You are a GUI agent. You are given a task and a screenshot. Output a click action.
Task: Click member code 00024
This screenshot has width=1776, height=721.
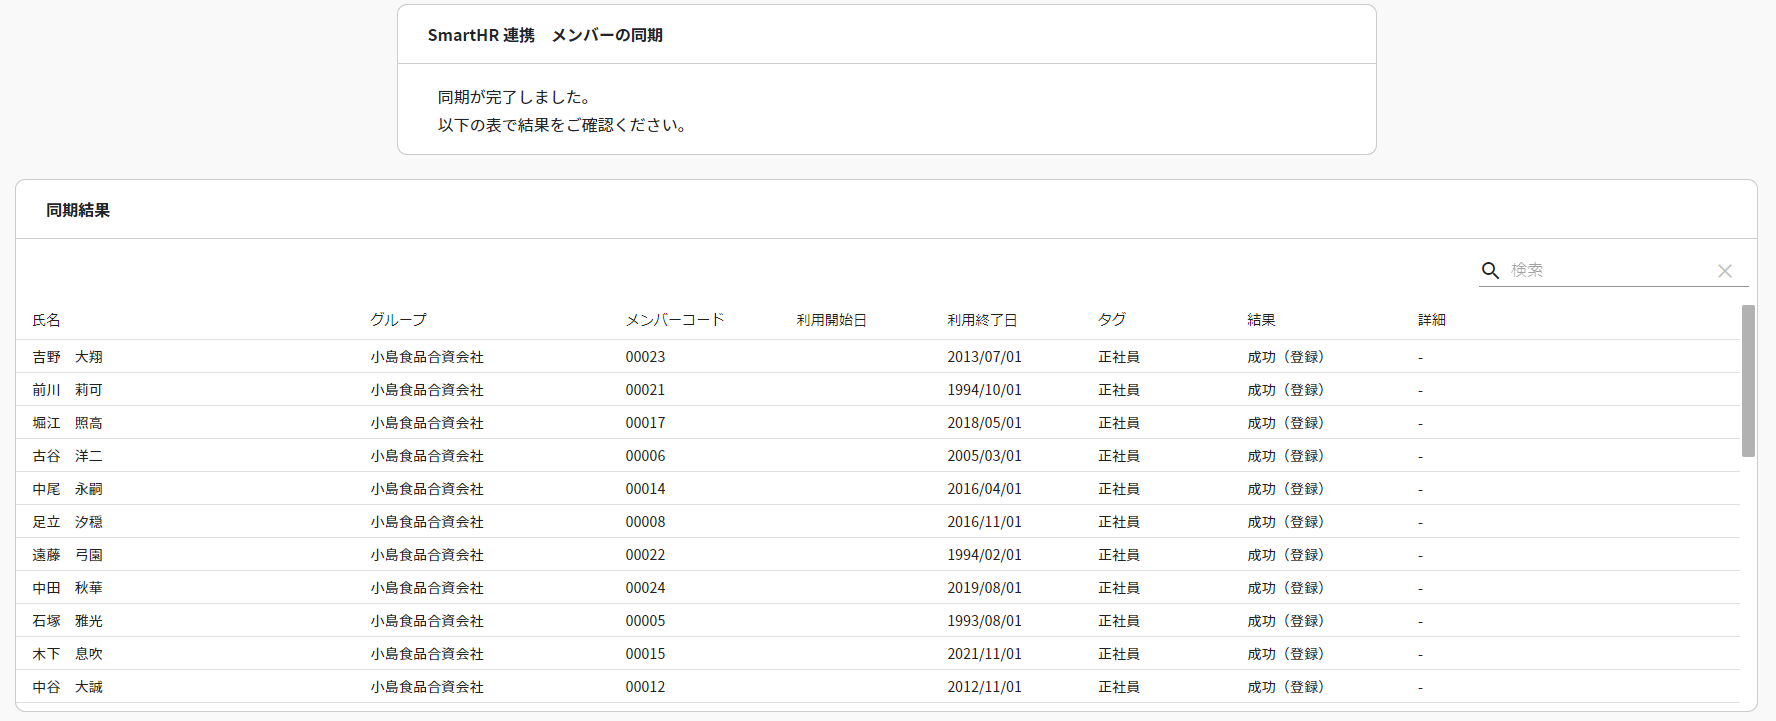[645, 588]
